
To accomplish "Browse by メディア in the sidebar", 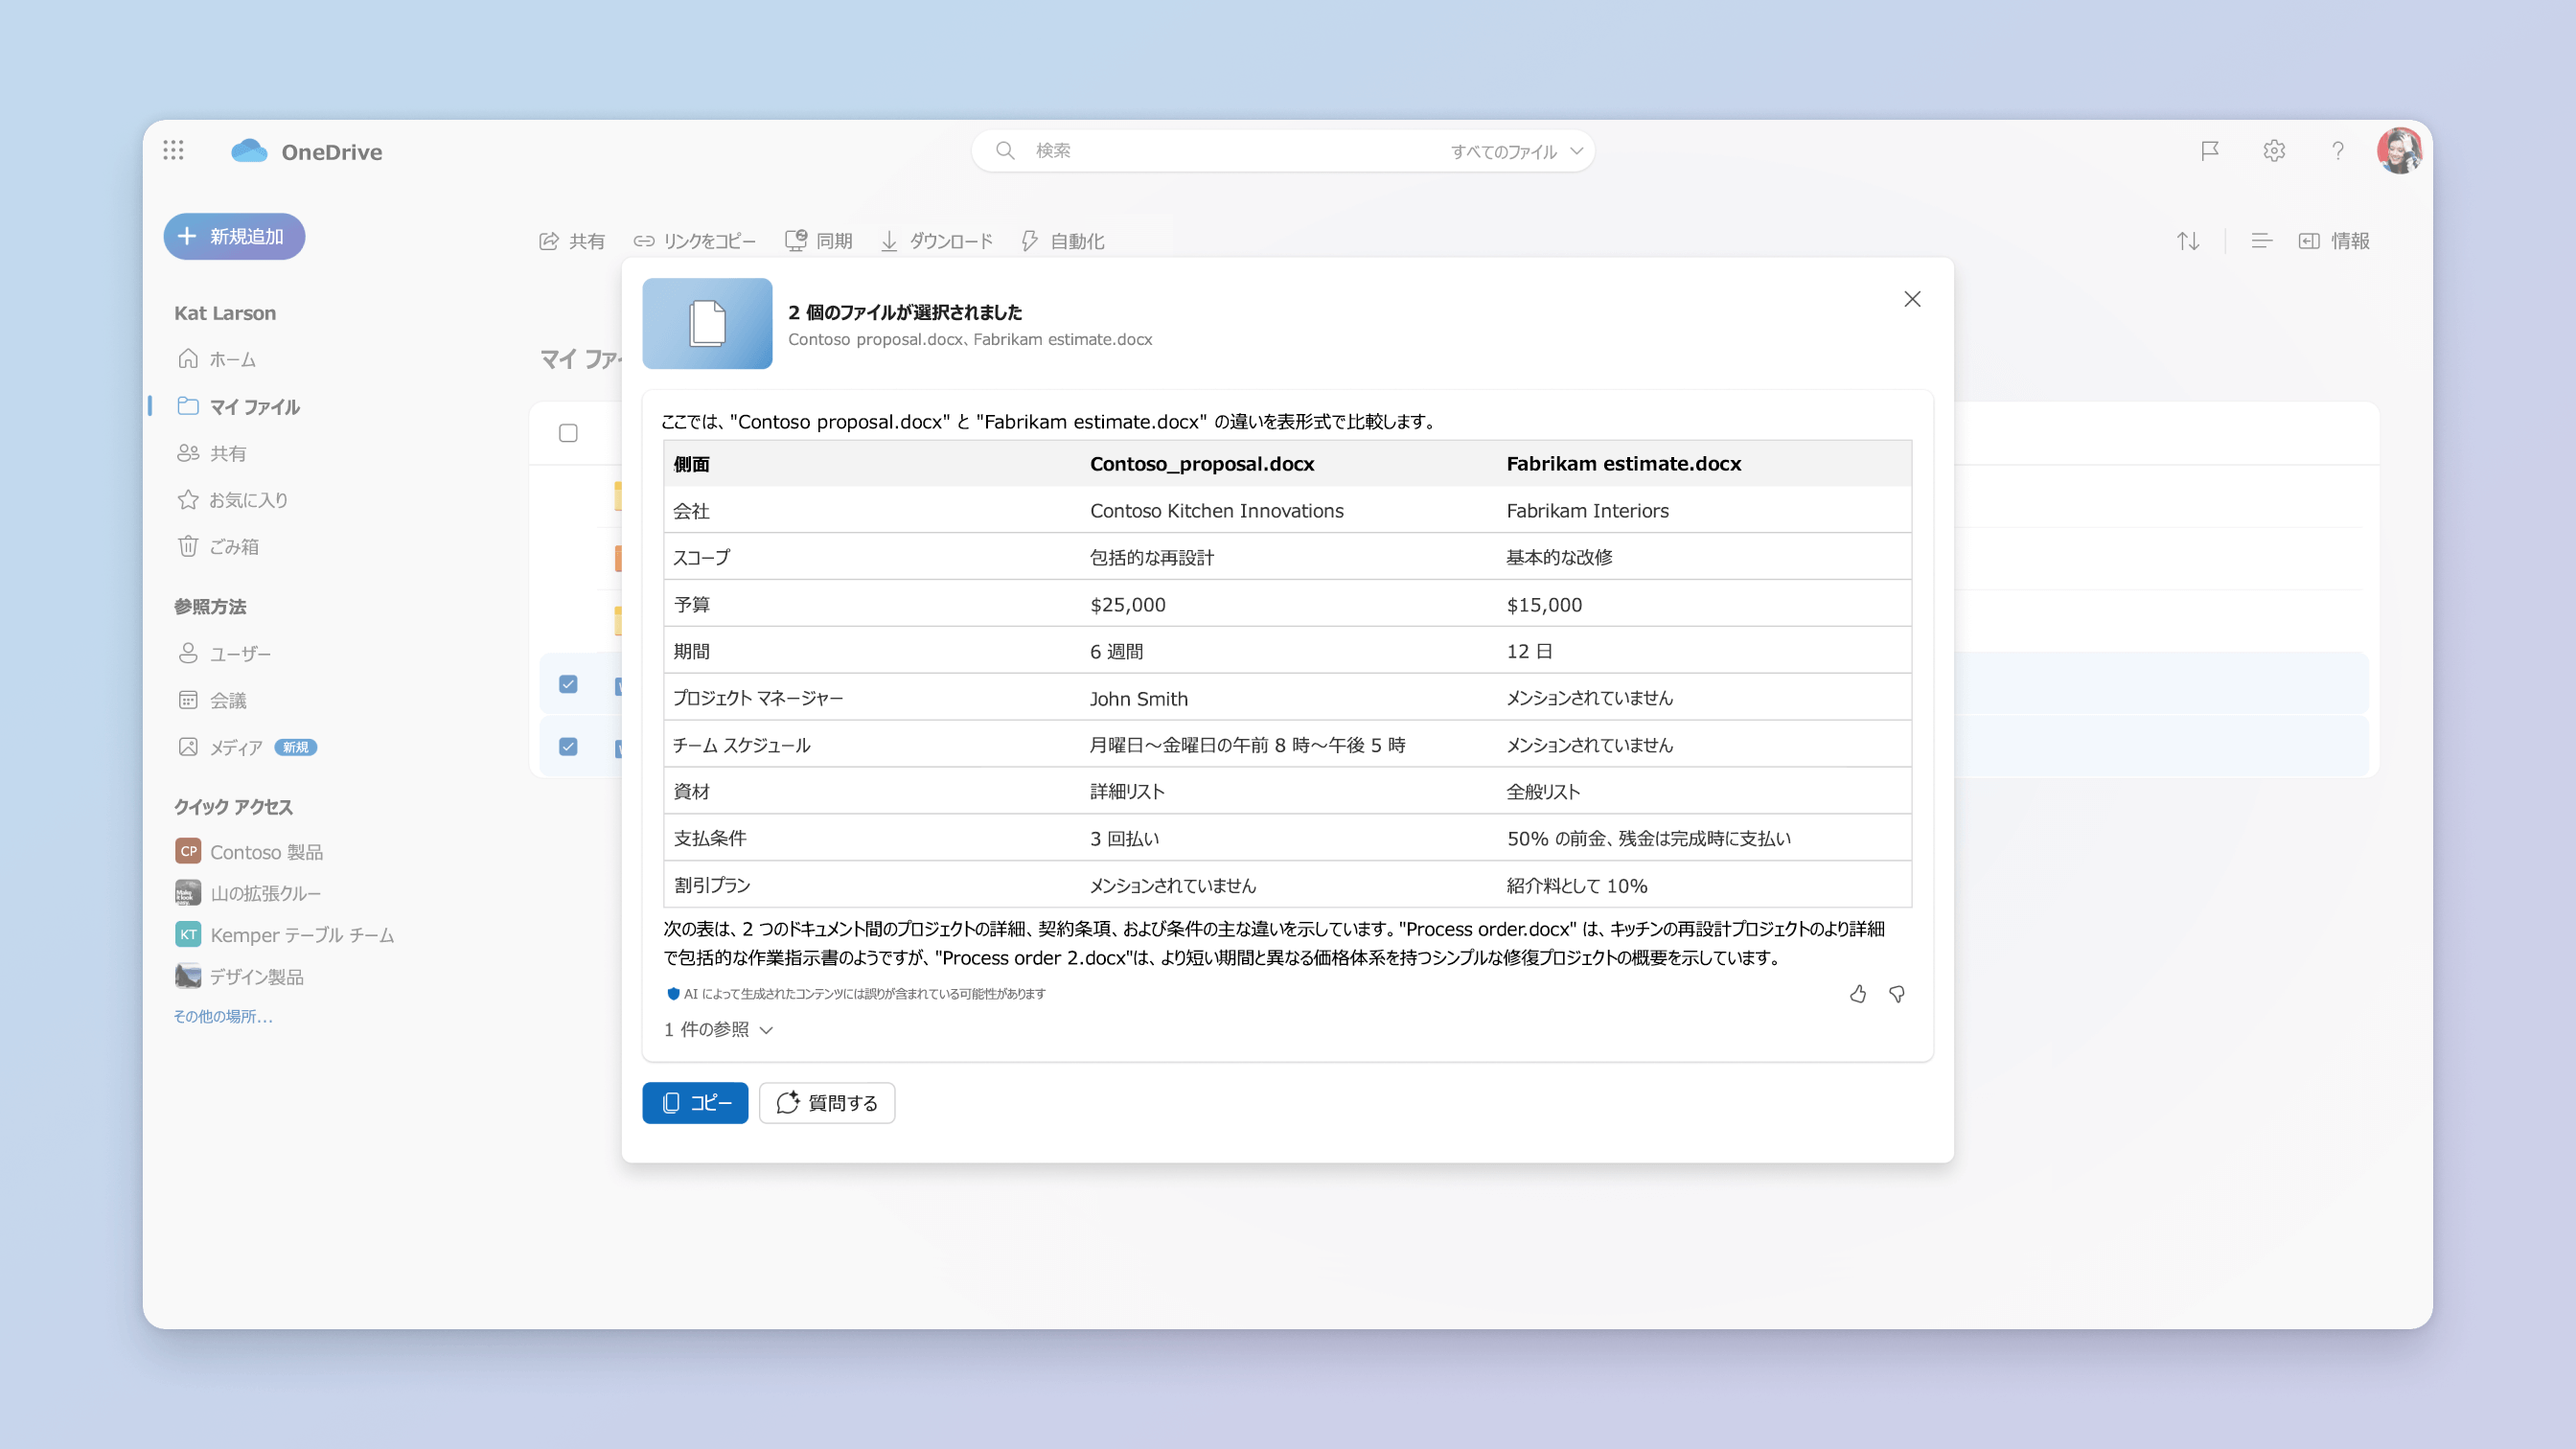I will click(221, 748).
